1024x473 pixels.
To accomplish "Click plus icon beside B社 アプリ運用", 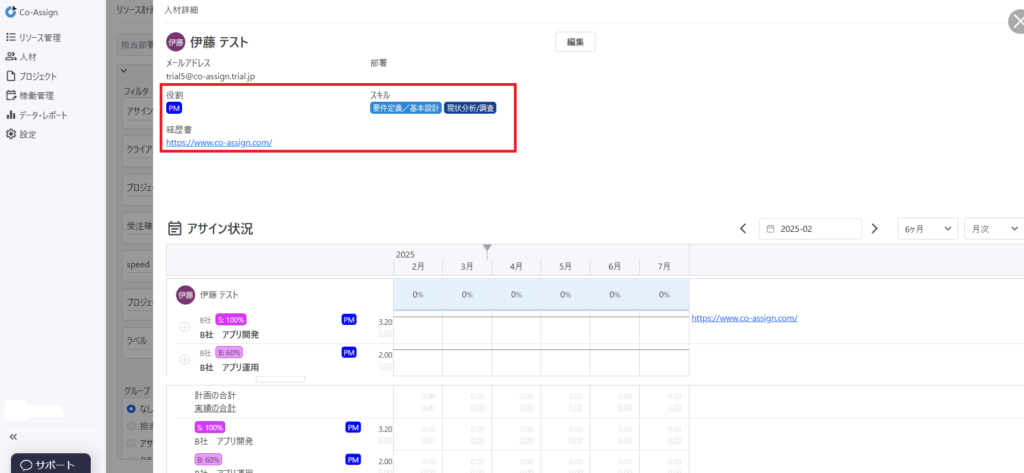I will [x=185, y=359].
